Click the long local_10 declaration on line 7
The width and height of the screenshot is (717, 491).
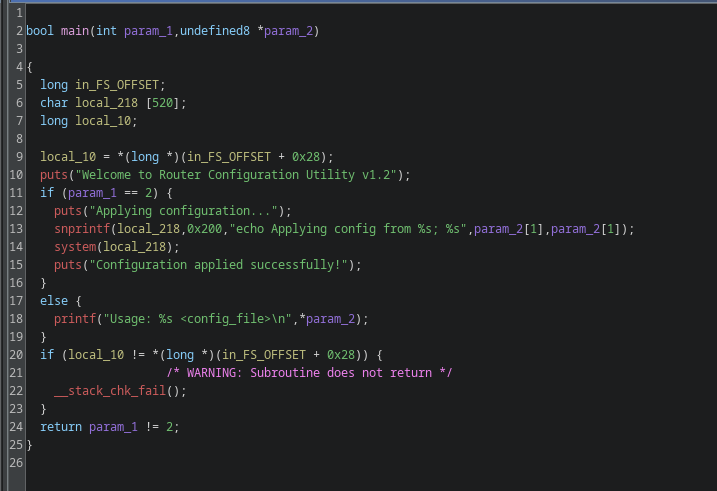(x=89, y=121)
